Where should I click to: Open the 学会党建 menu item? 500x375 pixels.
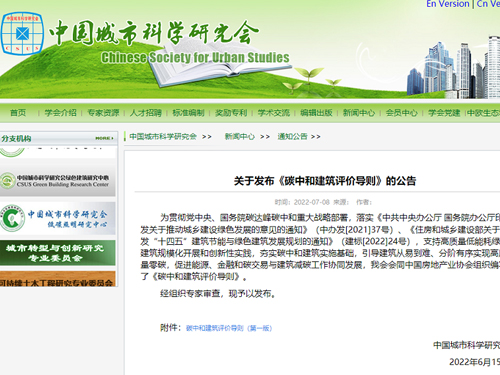[x=444, y=113]
